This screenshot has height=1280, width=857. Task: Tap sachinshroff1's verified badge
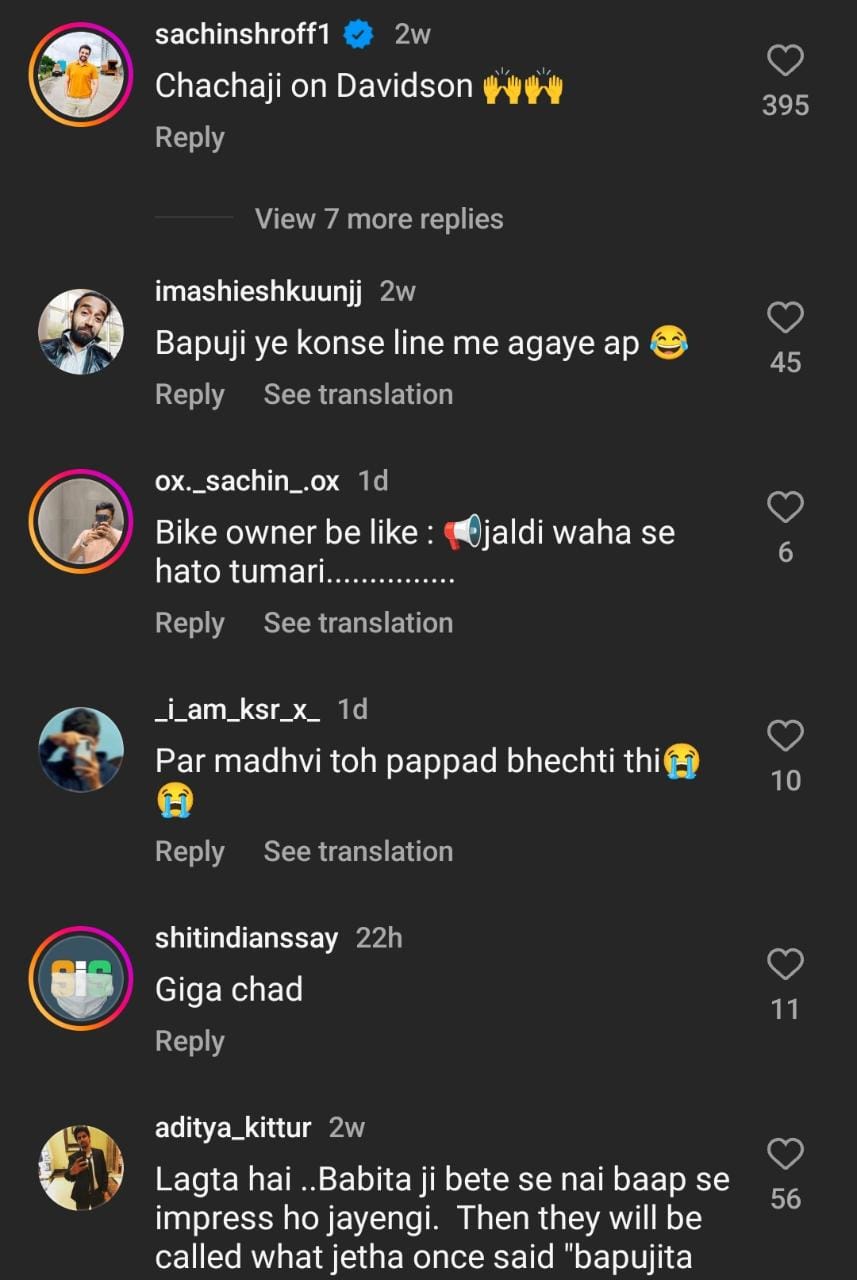click(359, 34)
